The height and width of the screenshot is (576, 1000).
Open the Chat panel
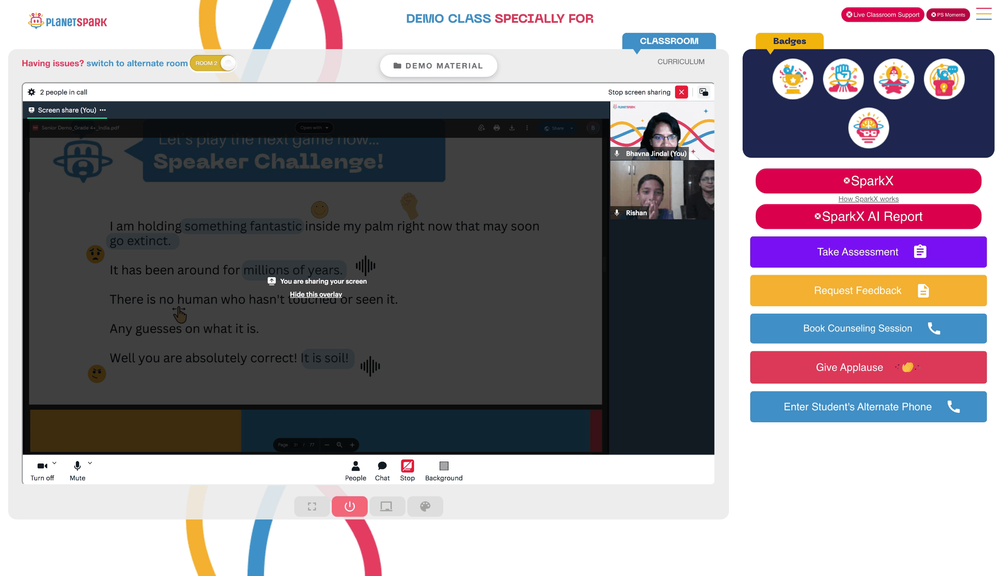point(382,471)
